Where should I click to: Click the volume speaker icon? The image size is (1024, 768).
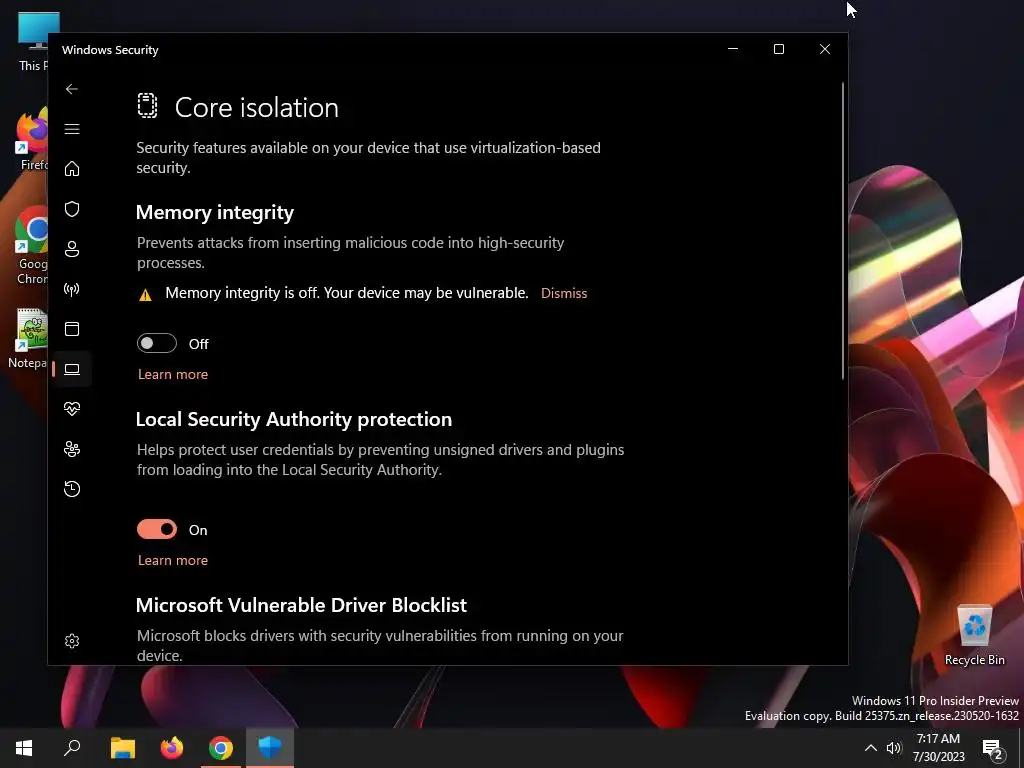(894, 748)
